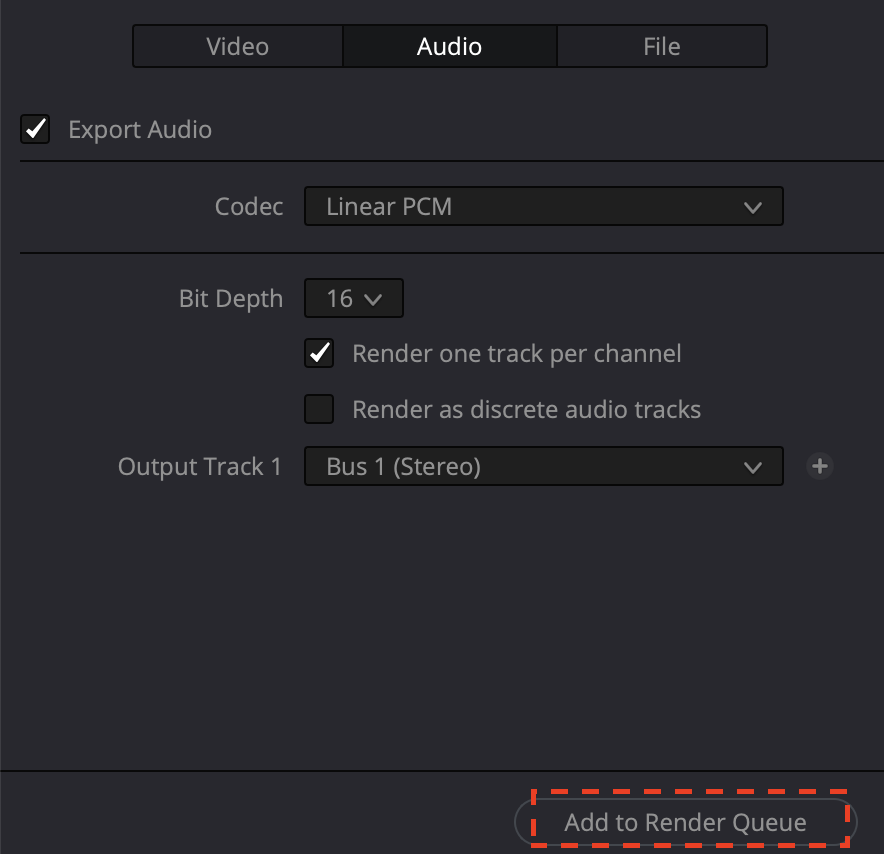
Task: Click the Export Audio label text
Action: (x=140, y=129)
